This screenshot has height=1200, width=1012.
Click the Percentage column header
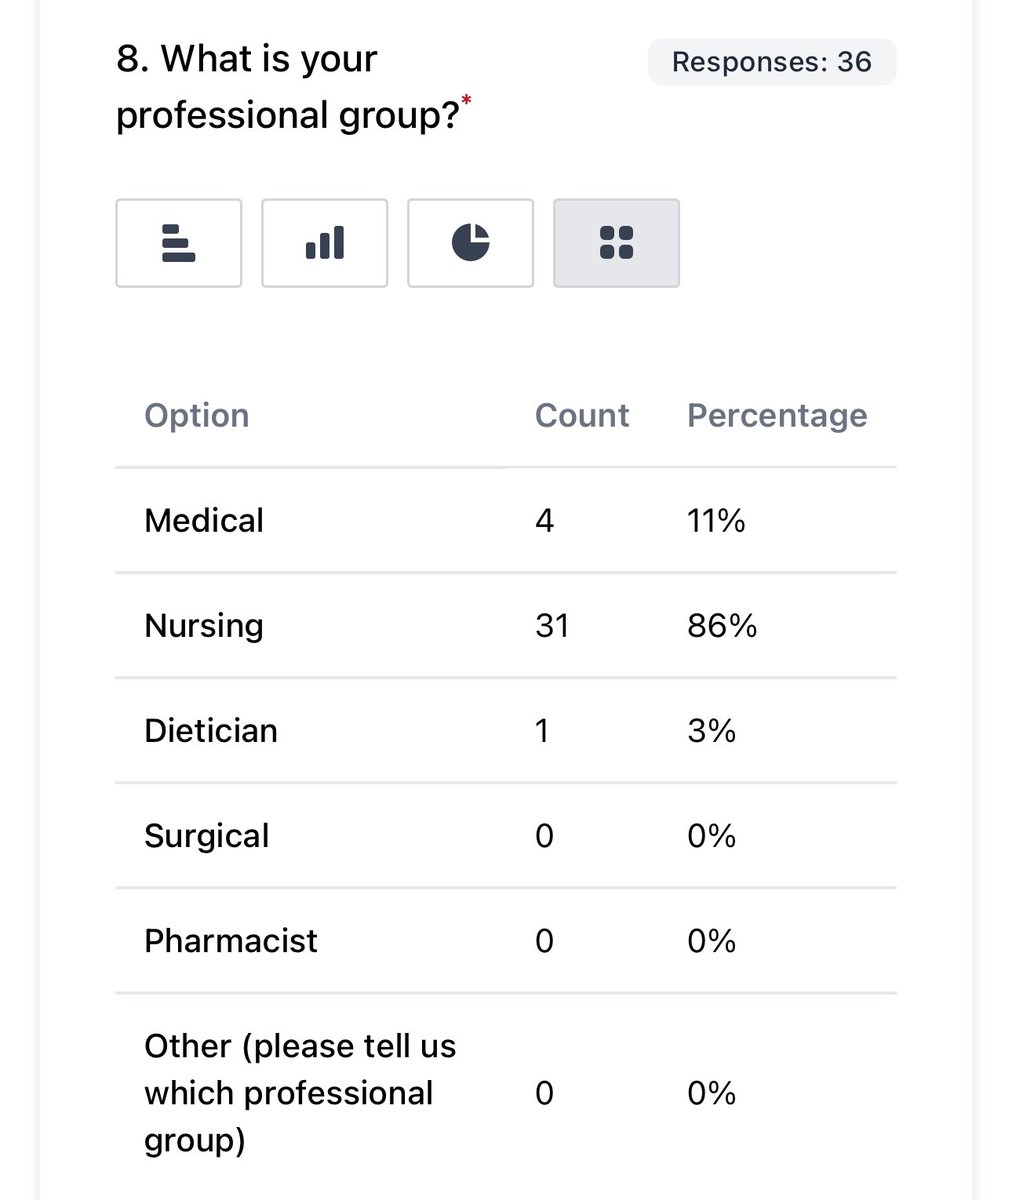pyautogui.click(x=776, y=415)
